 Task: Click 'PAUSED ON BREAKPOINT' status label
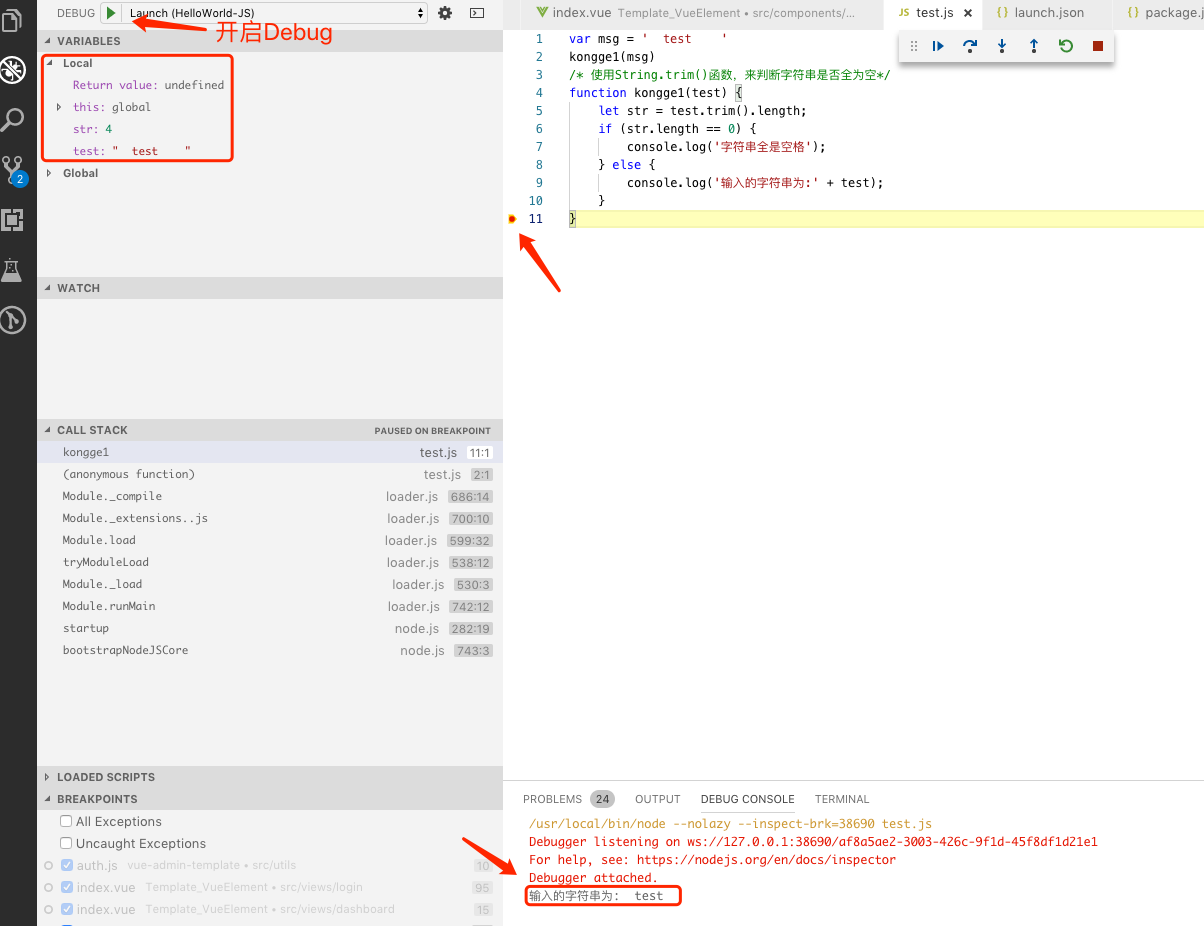tap(433, 430)
